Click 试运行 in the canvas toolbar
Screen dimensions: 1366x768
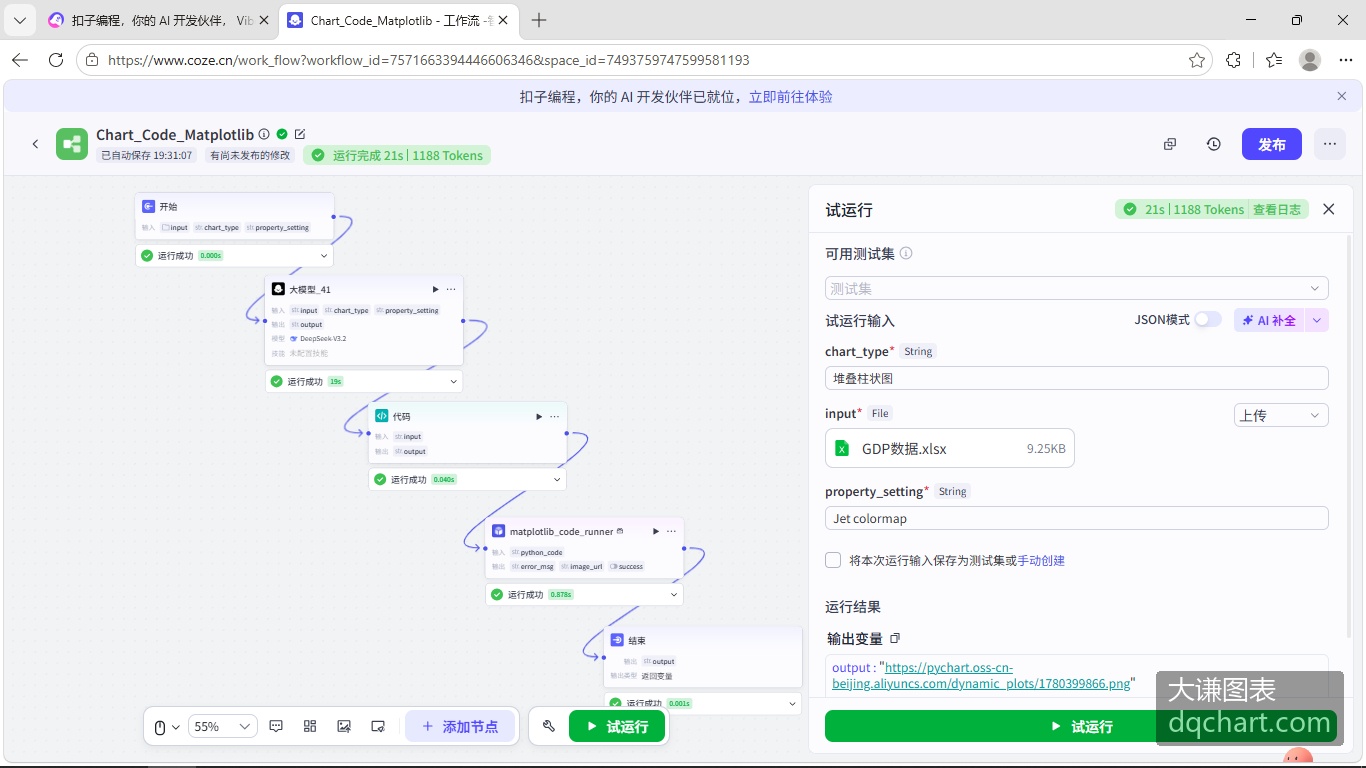click(617, 726)
